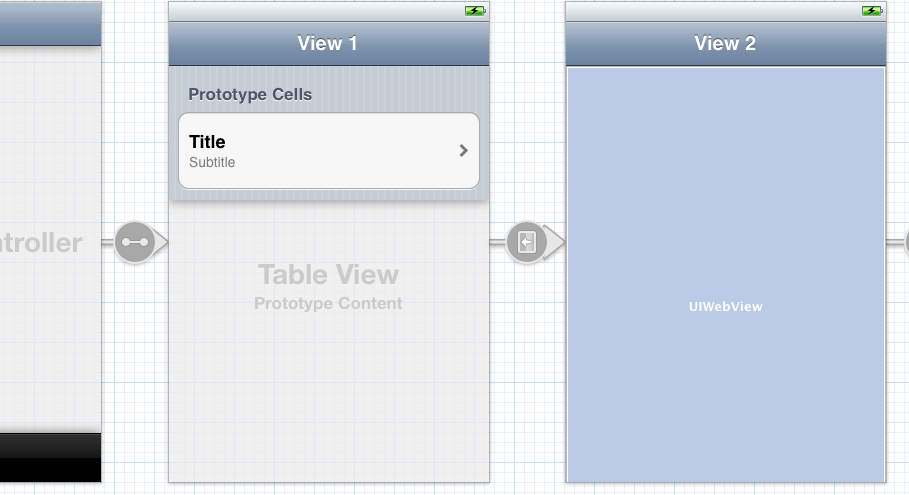Select the partially visible segue icon right of View 2
909x495 pixels.
click(x=905, y=242)
